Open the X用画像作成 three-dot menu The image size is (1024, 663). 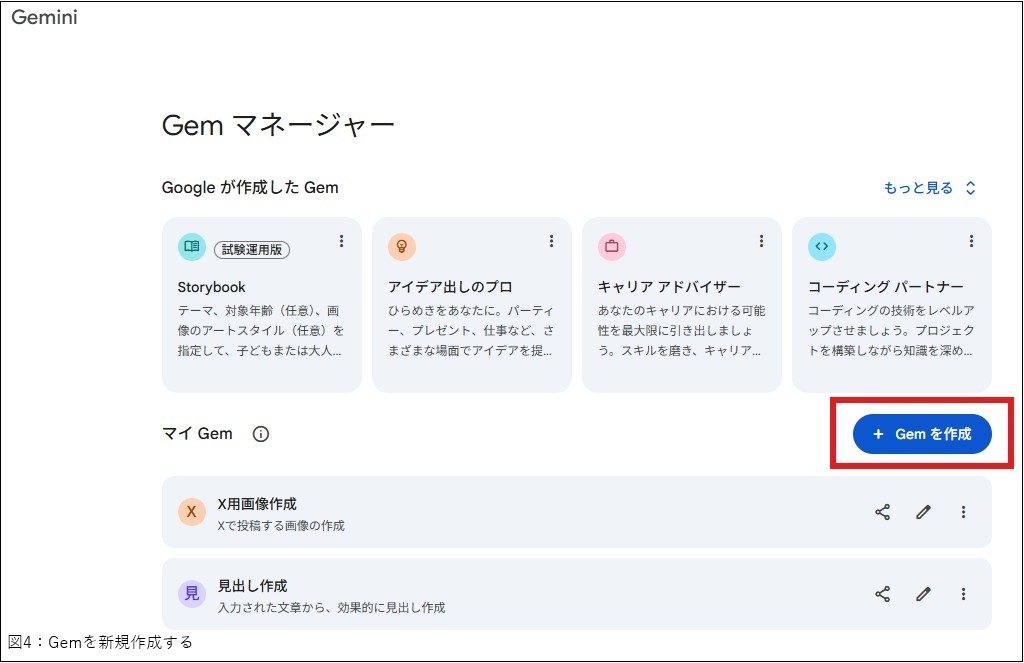[x=963, y=512]
